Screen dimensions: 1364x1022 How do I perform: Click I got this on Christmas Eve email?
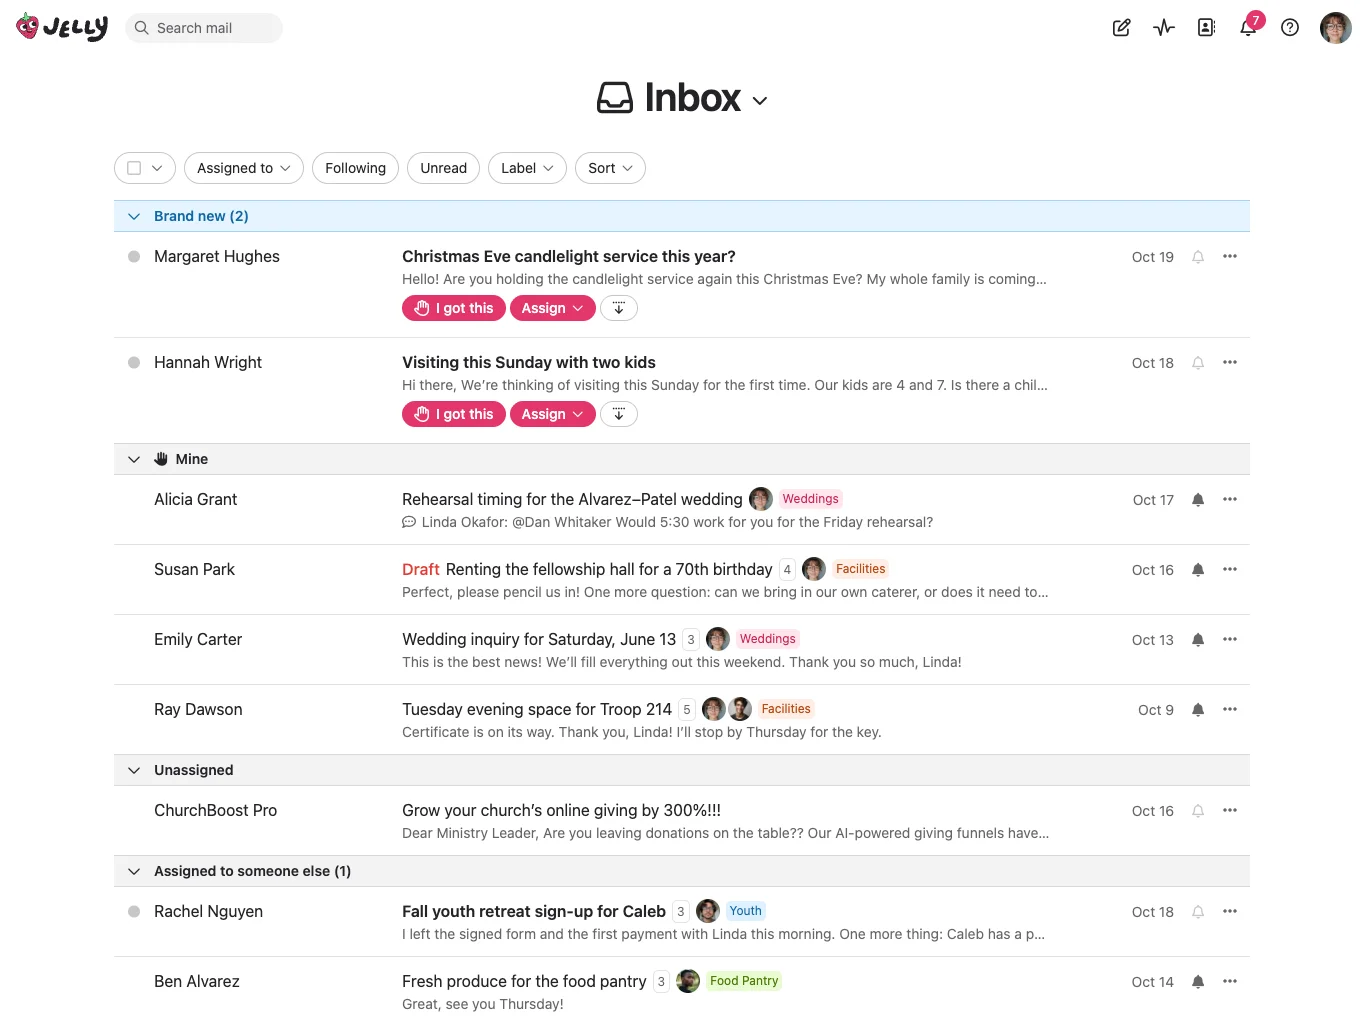(x=454, y=308)
